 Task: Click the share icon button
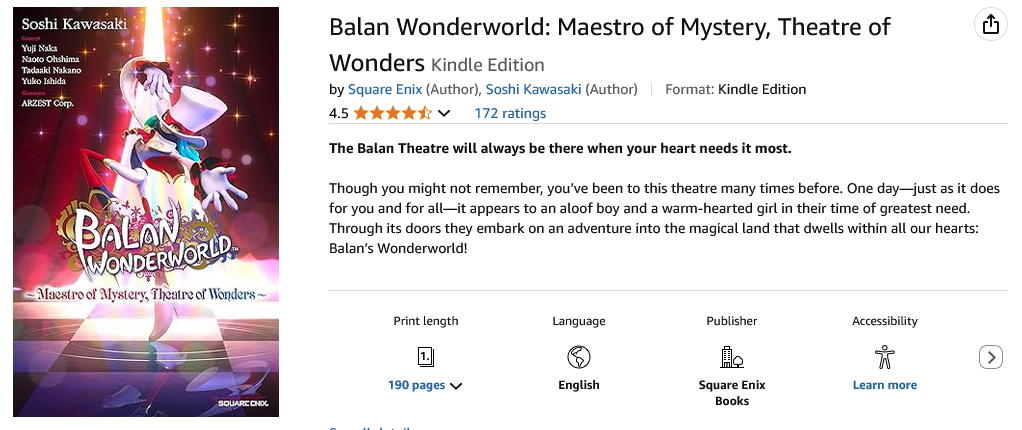[991, 25]
